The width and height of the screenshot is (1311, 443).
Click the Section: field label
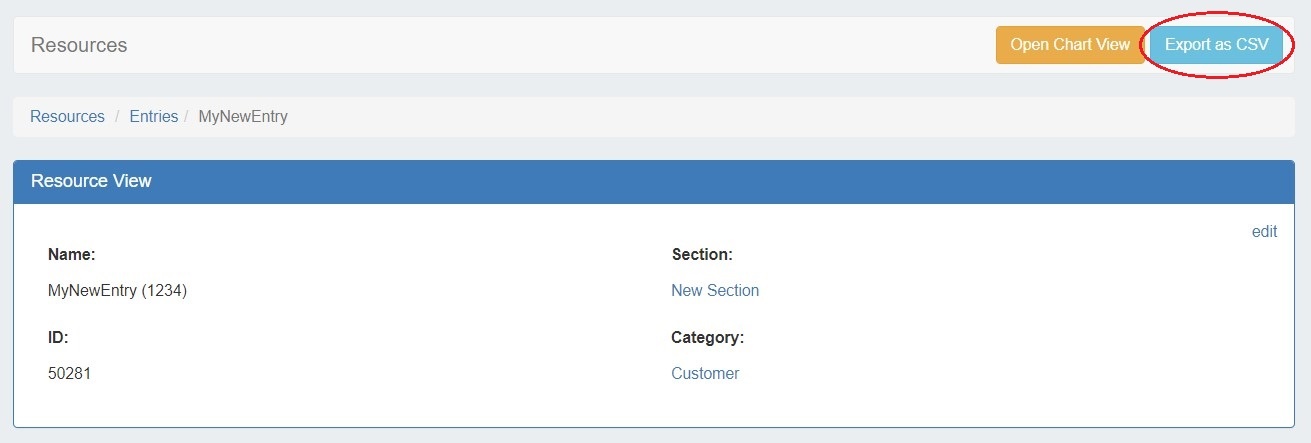pos(702,255)
